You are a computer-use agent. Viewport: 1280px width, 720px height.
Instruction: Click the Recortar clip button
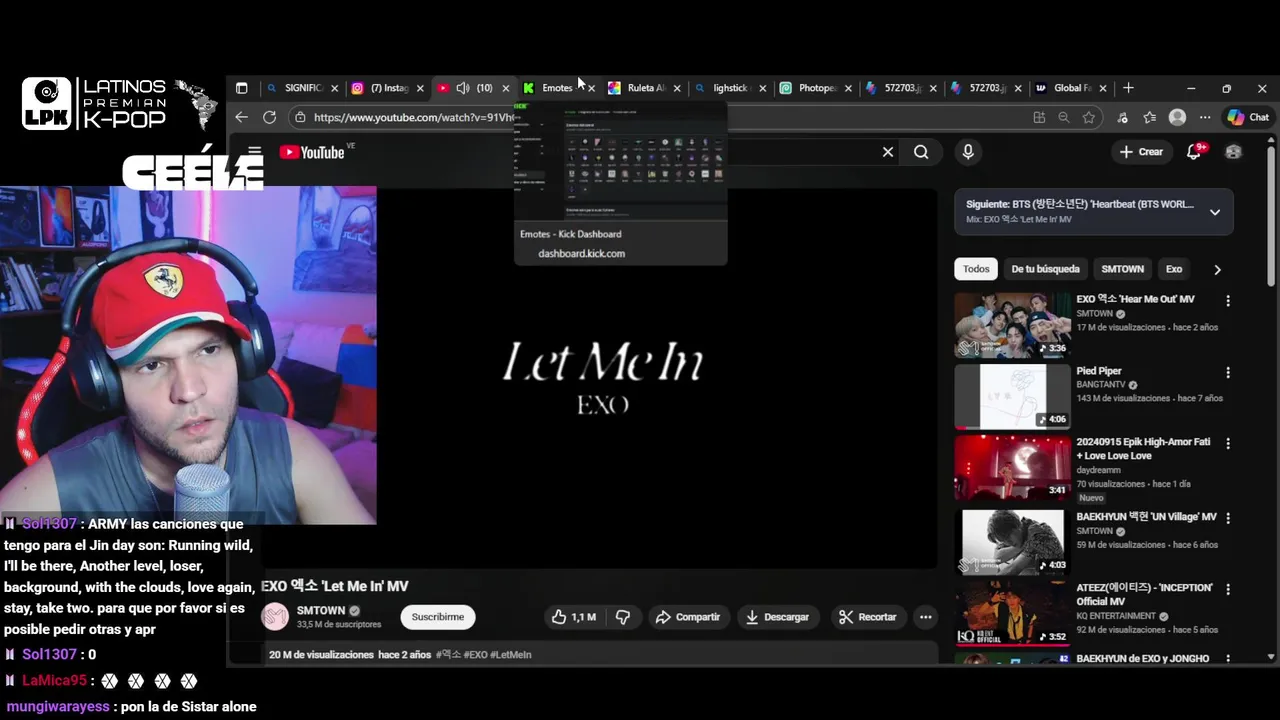pos(868,617)
